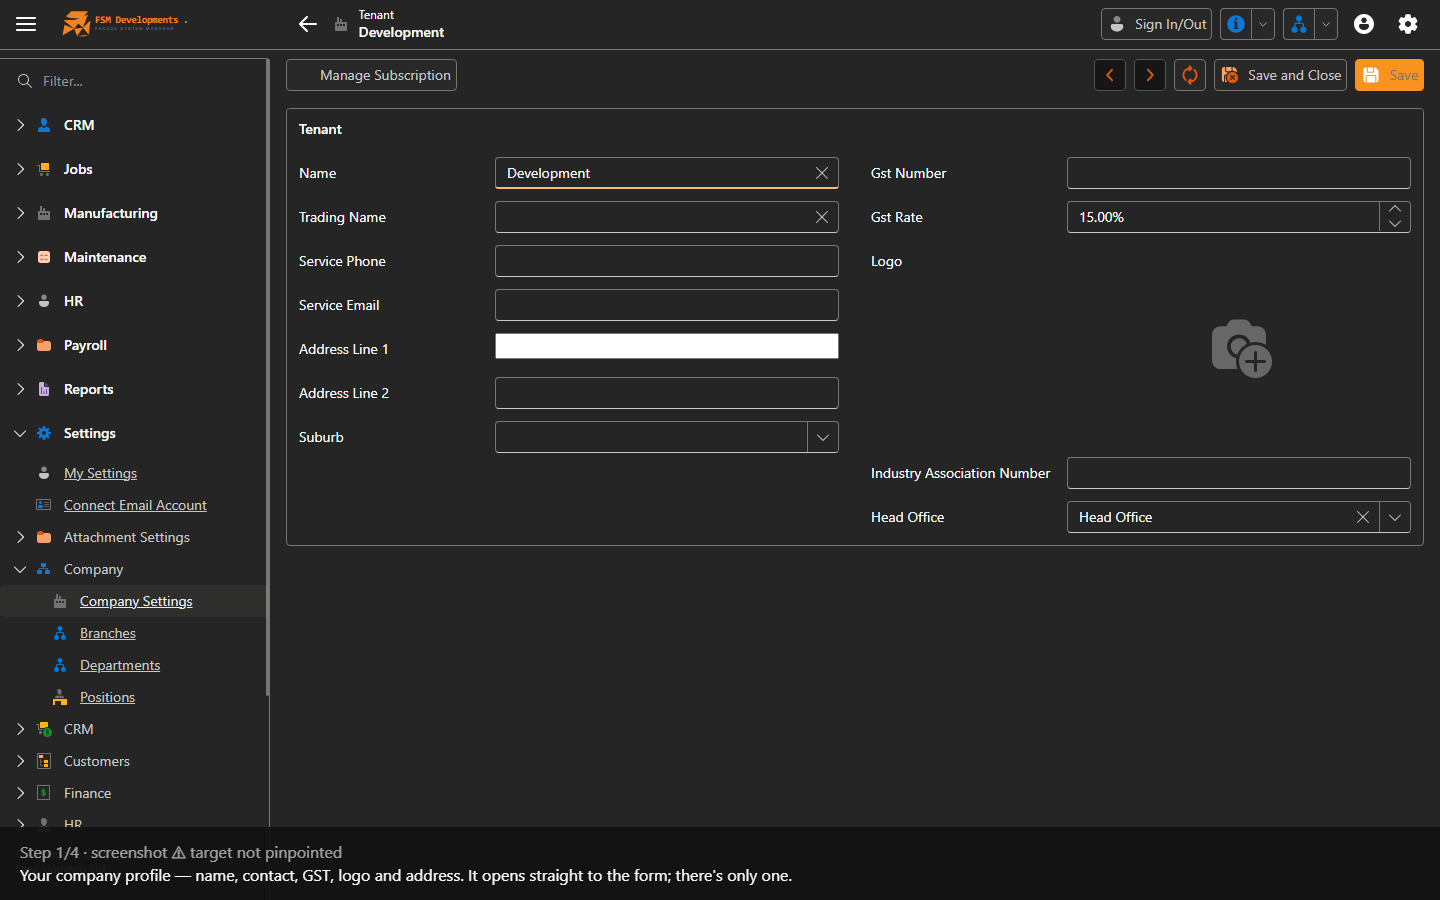Expand Finance under Settings
The height and width of the screenshot is (900, 1440).
pyautogui.click(x=20, y=793)
